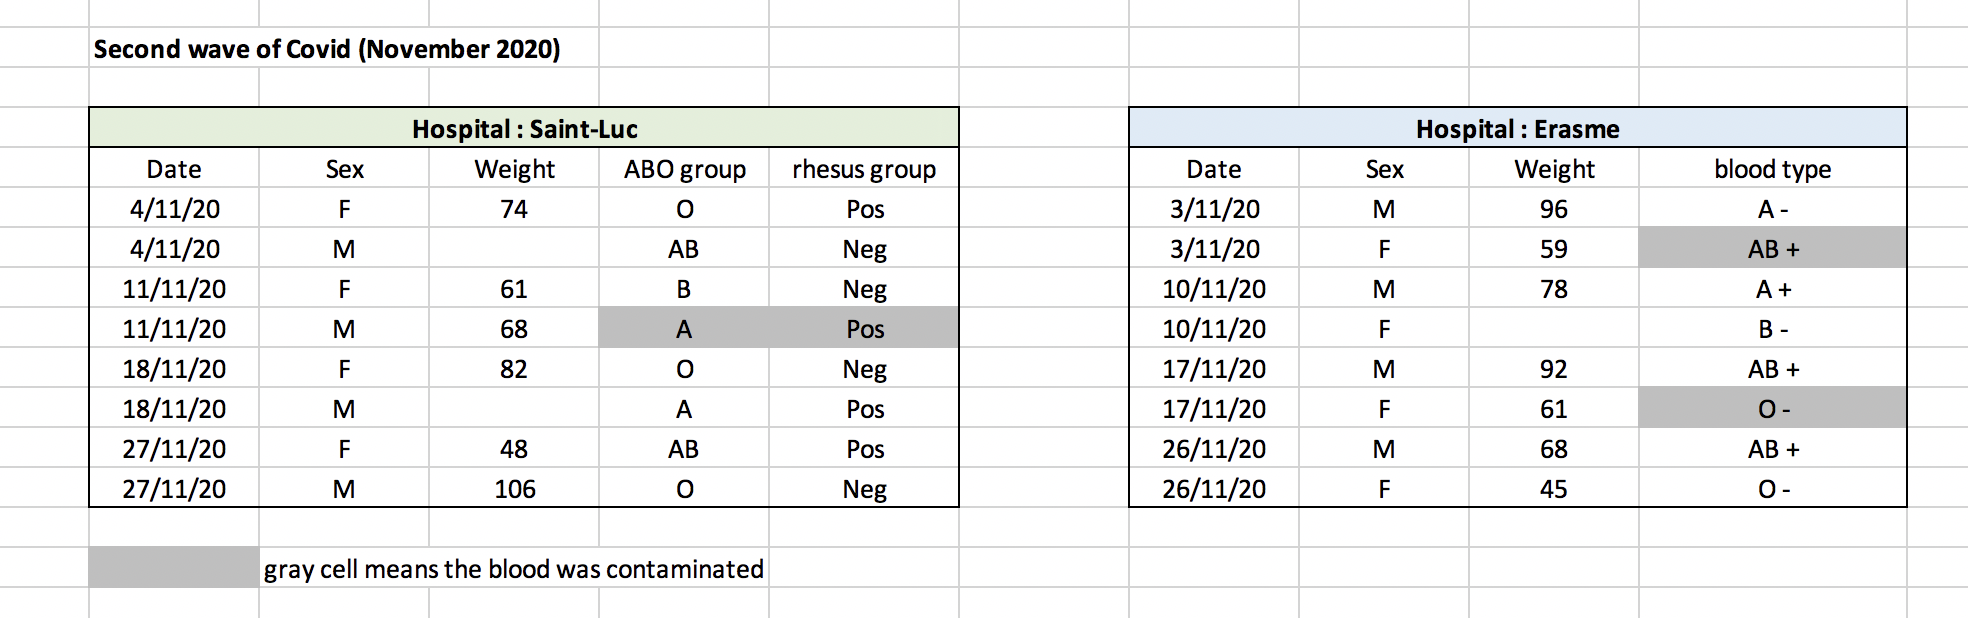The image size is (1968, 618).
Task: Click the gray legend swatch cell
Action: coord(174,568)
